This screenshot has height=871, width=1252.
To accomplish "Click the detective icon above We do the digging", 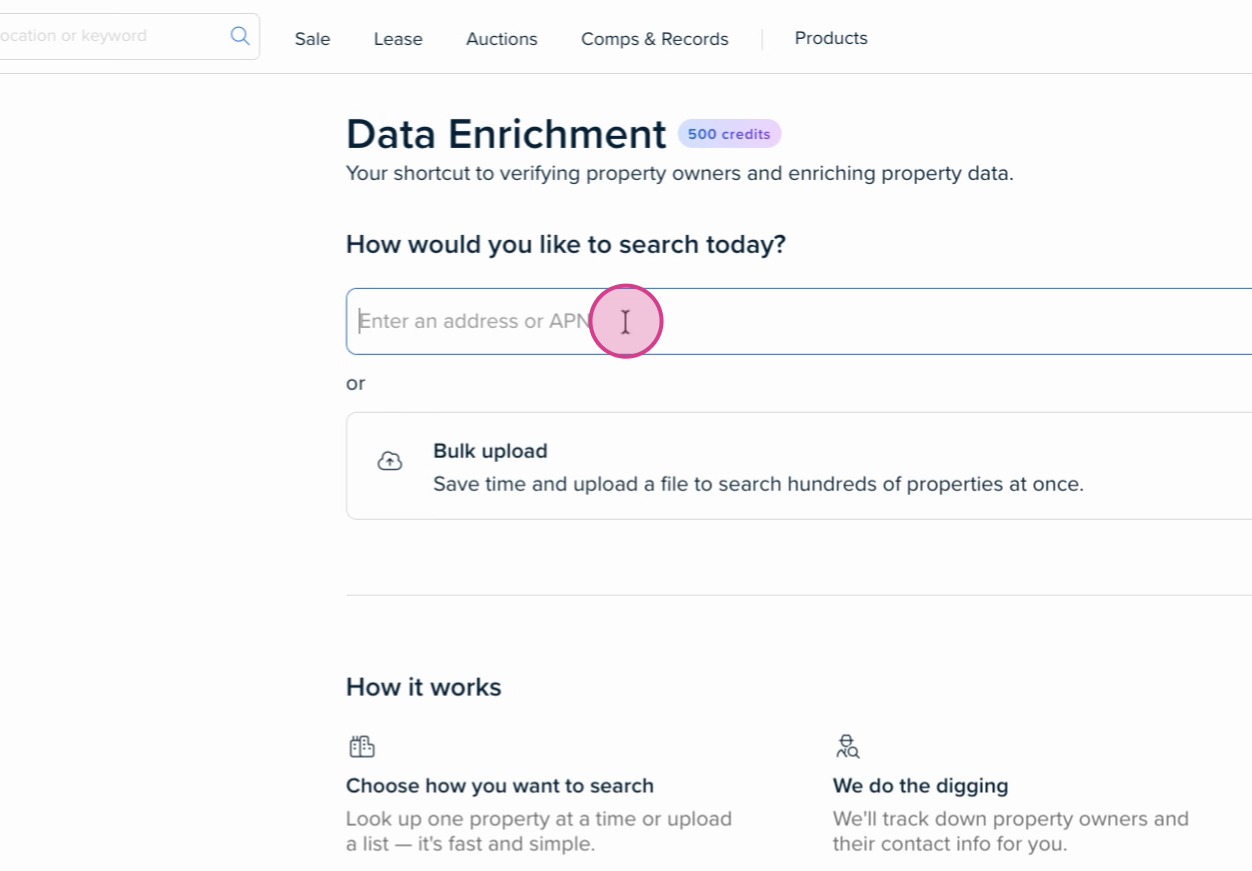I will 847,746.
